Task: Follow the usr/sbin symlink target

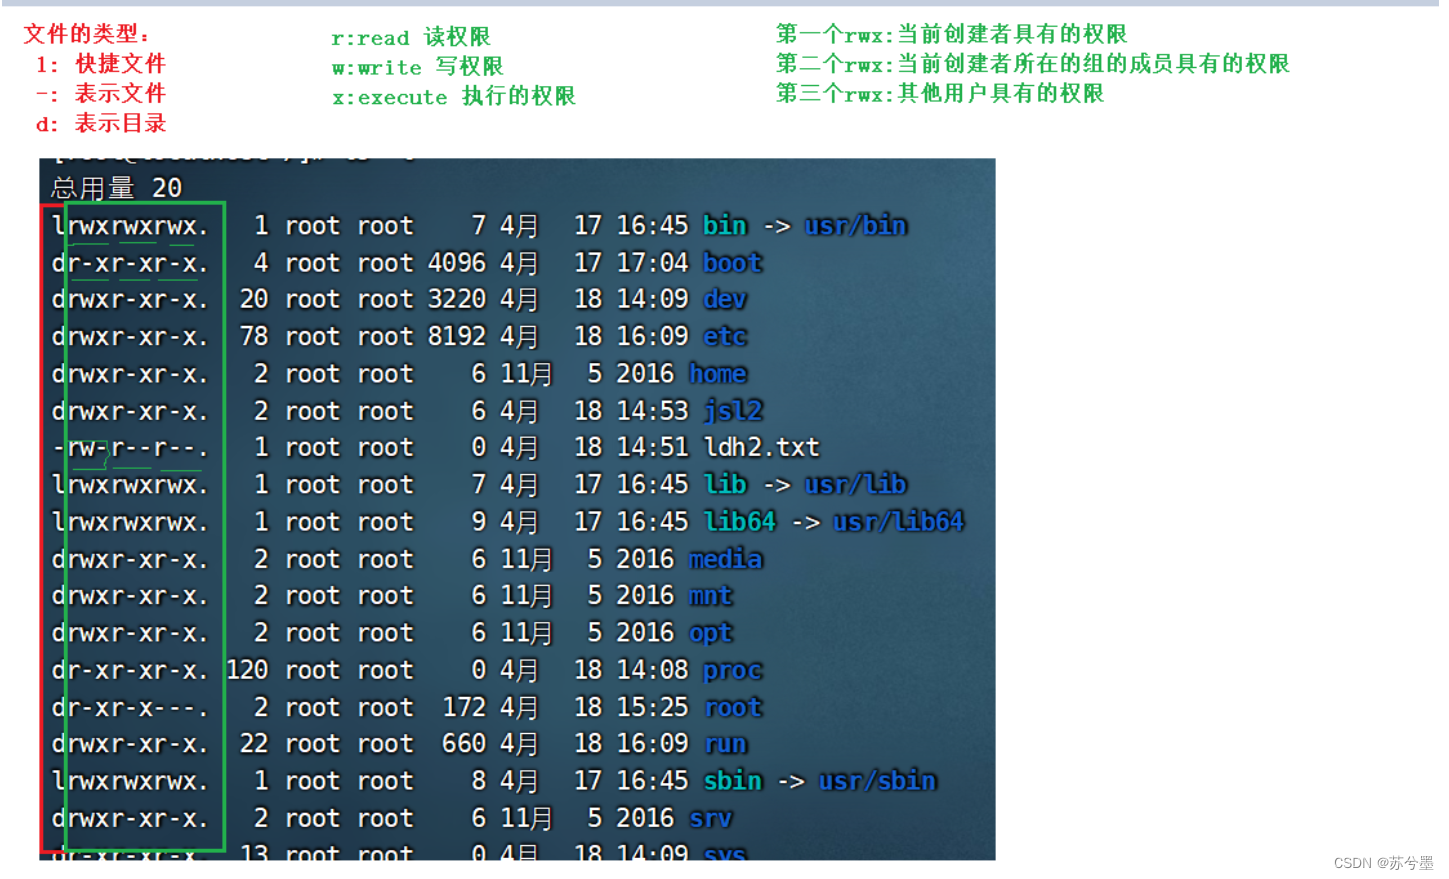Action: click(x=877, y=780)
